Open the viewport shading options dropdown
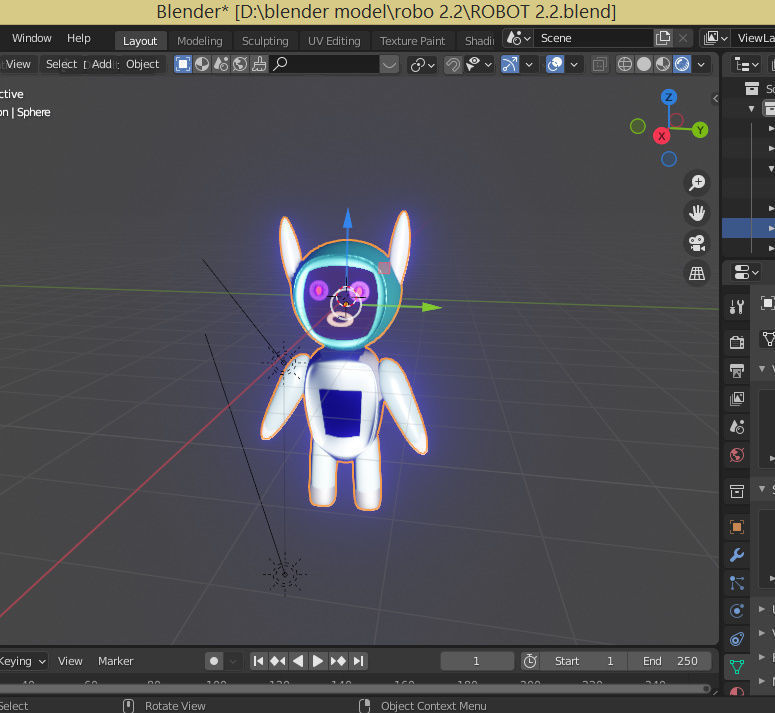 pyautogui.click(x=701, y=65)
